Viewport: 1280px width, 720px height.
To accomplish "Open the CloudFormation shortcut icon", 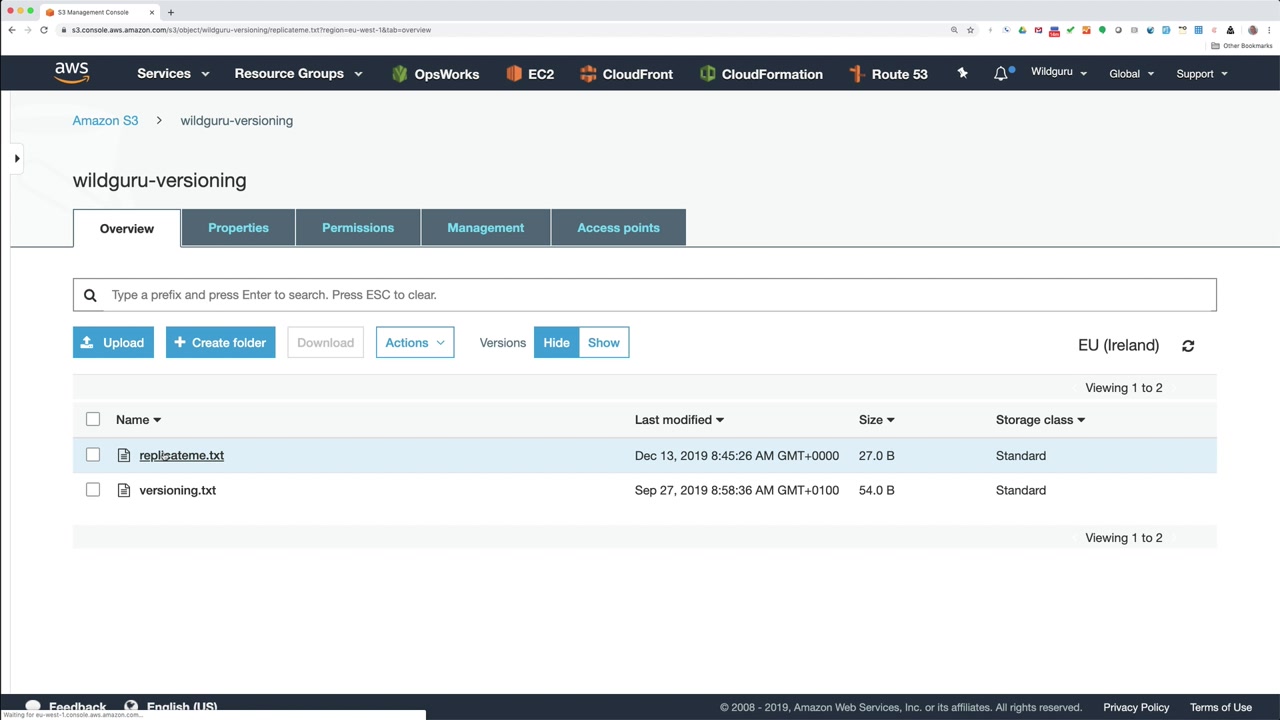I will tap(708, 73).
